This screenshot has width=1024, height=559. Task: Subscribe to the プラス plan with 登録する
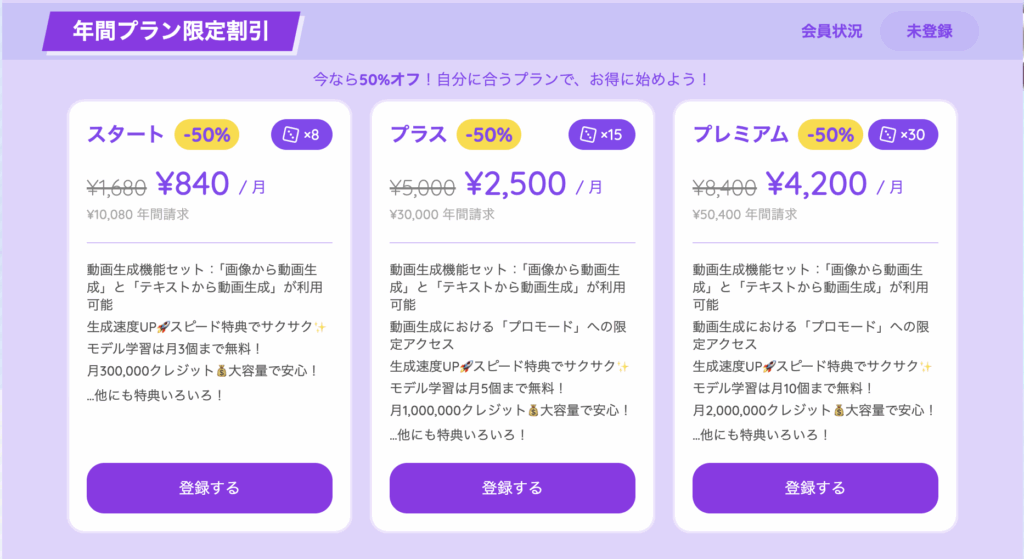point(513,488)
